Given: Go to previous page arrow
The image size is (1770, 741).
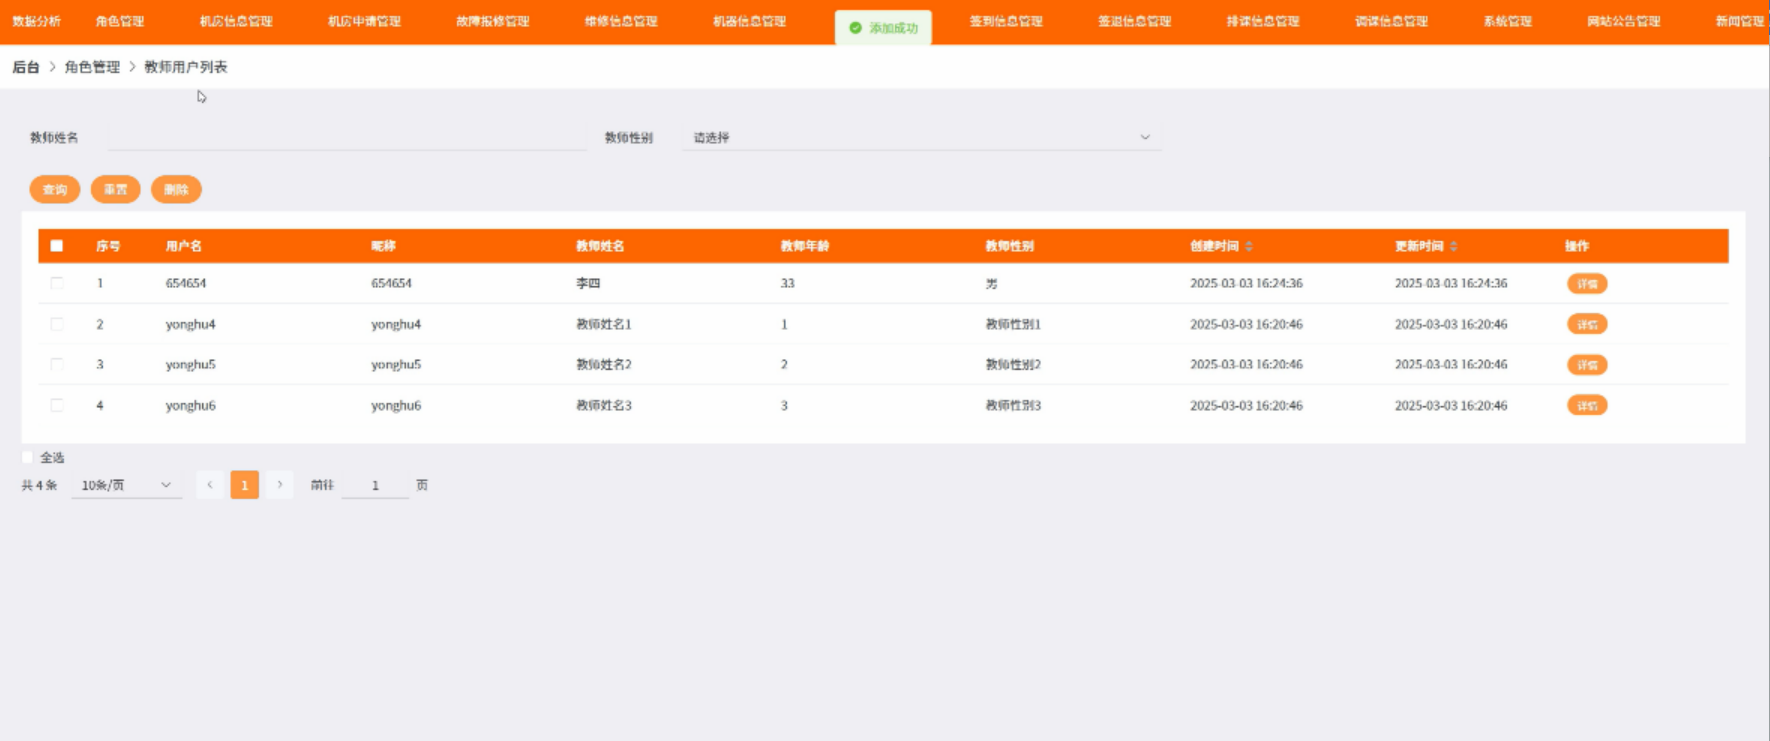Looking at the screenshot, I should (x=210, y=485).
